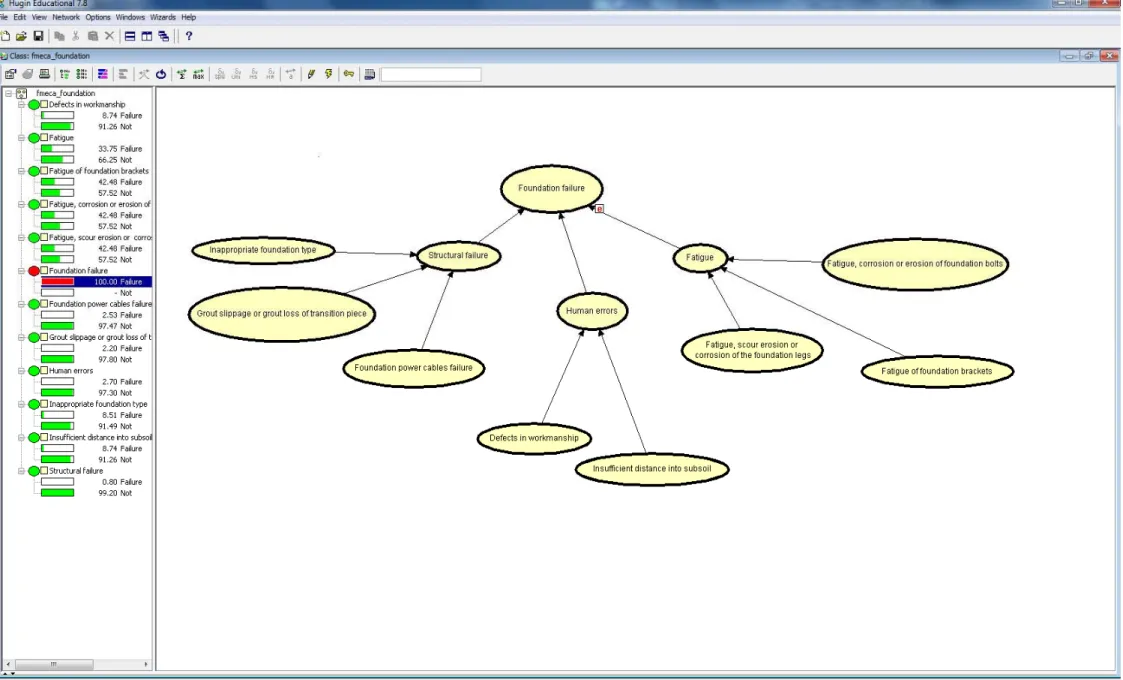The image size is (1123, 680).
Task: Click the yellow pencil edit mode icon
Action: coord(312,74)
